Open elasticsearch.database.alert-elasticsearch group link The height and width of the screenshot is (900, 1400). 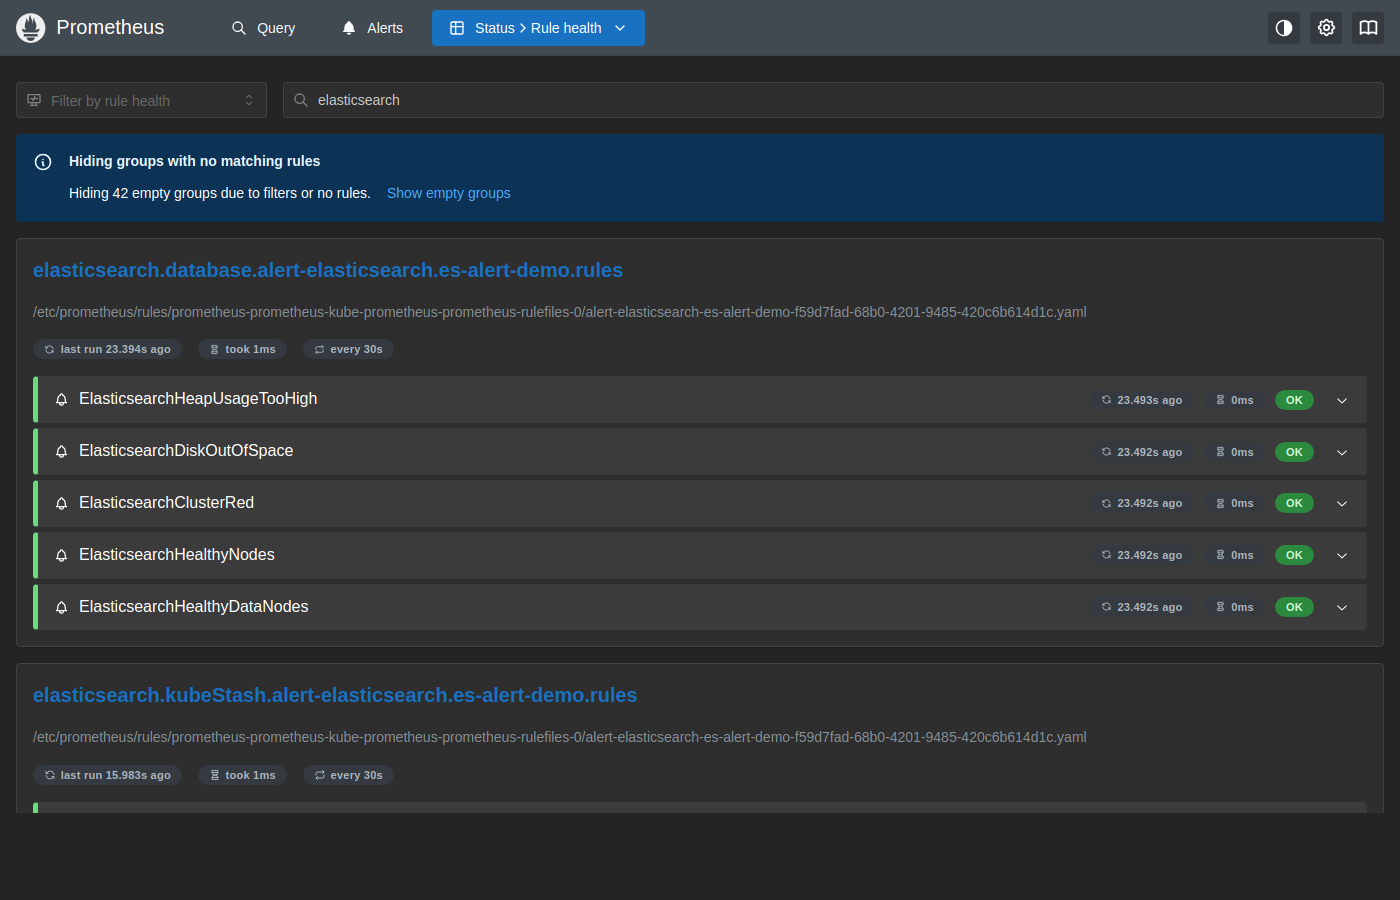point(328,270)
